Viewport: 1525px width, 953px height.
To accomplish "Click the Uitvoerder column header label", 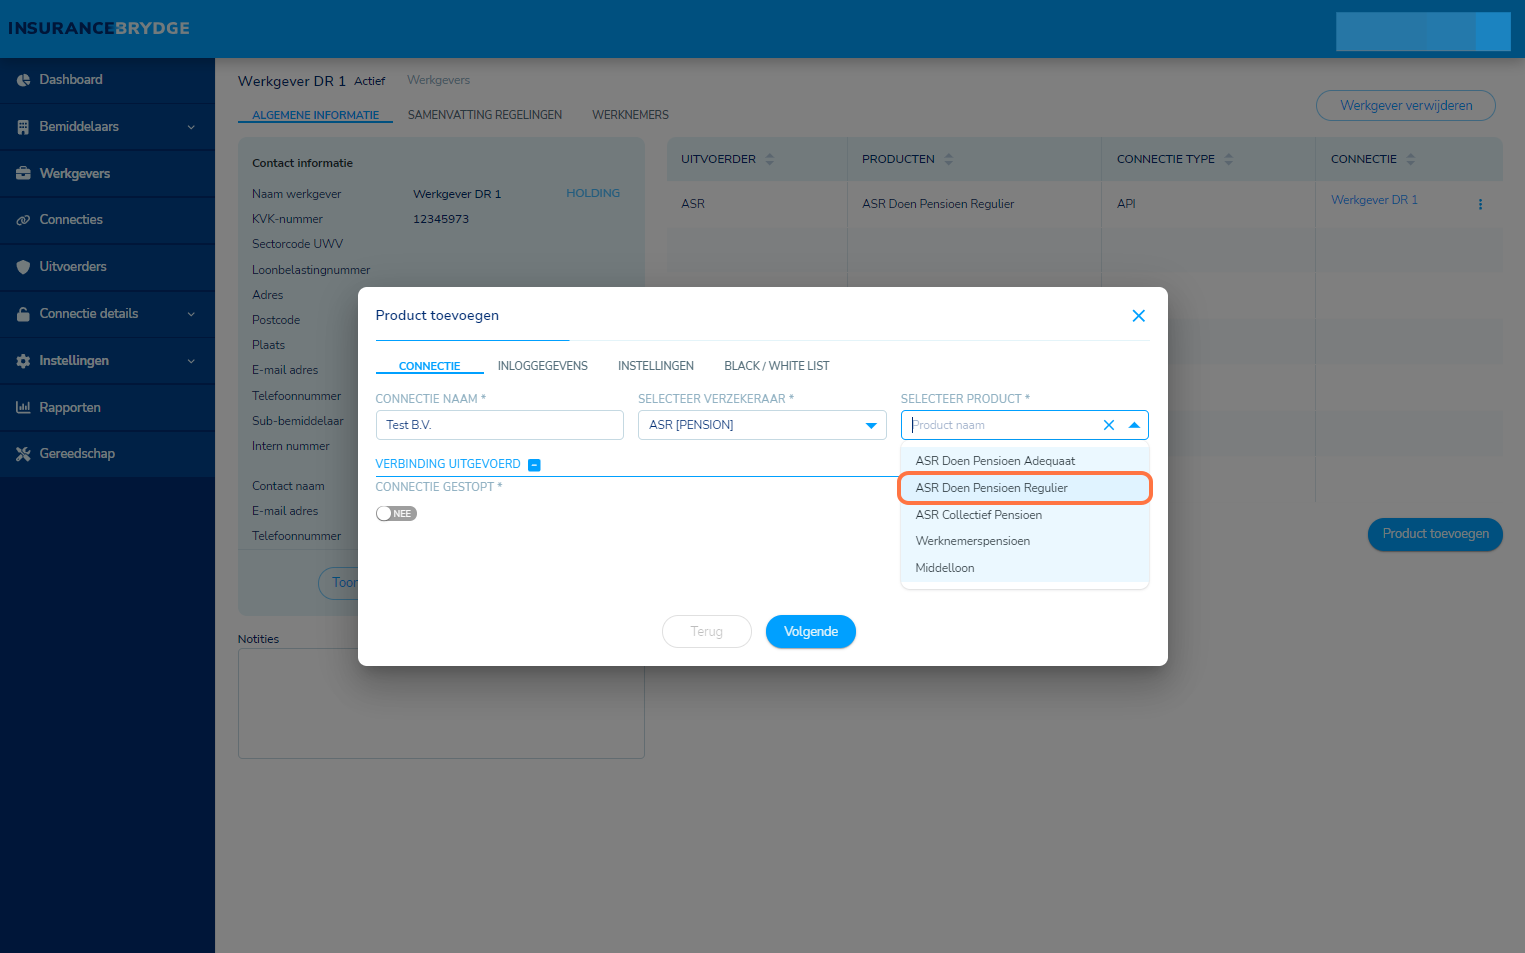I will (718, 159).
